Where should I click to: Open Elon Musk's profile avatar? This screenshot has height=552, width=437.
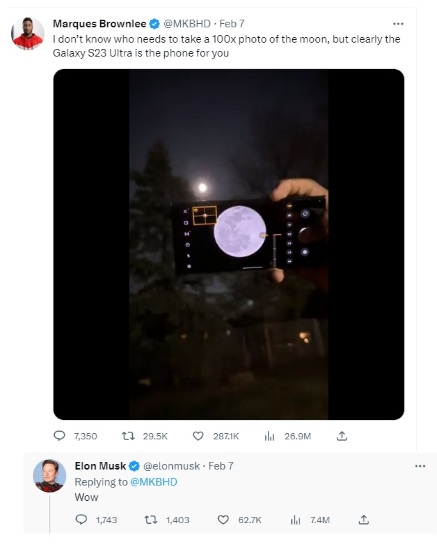[49, 476]
